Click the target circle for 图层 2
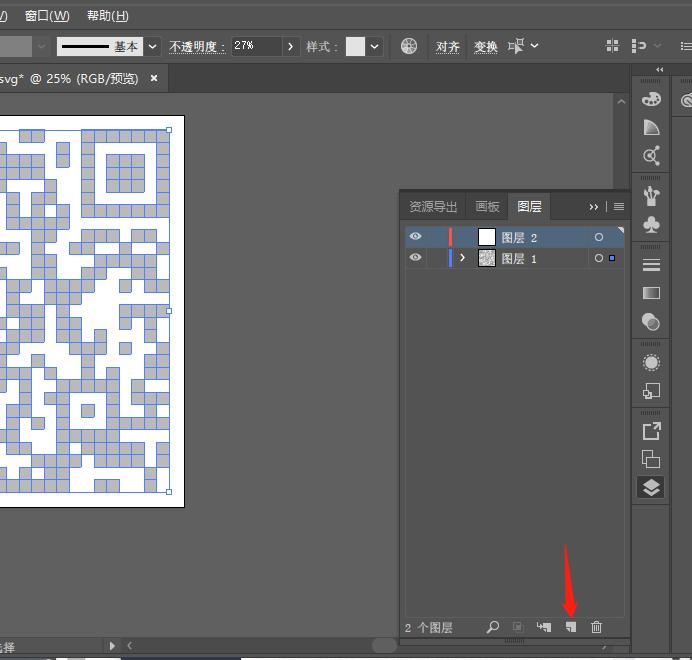This screenshot has width=692, height=660. click(x=599, y=237)
